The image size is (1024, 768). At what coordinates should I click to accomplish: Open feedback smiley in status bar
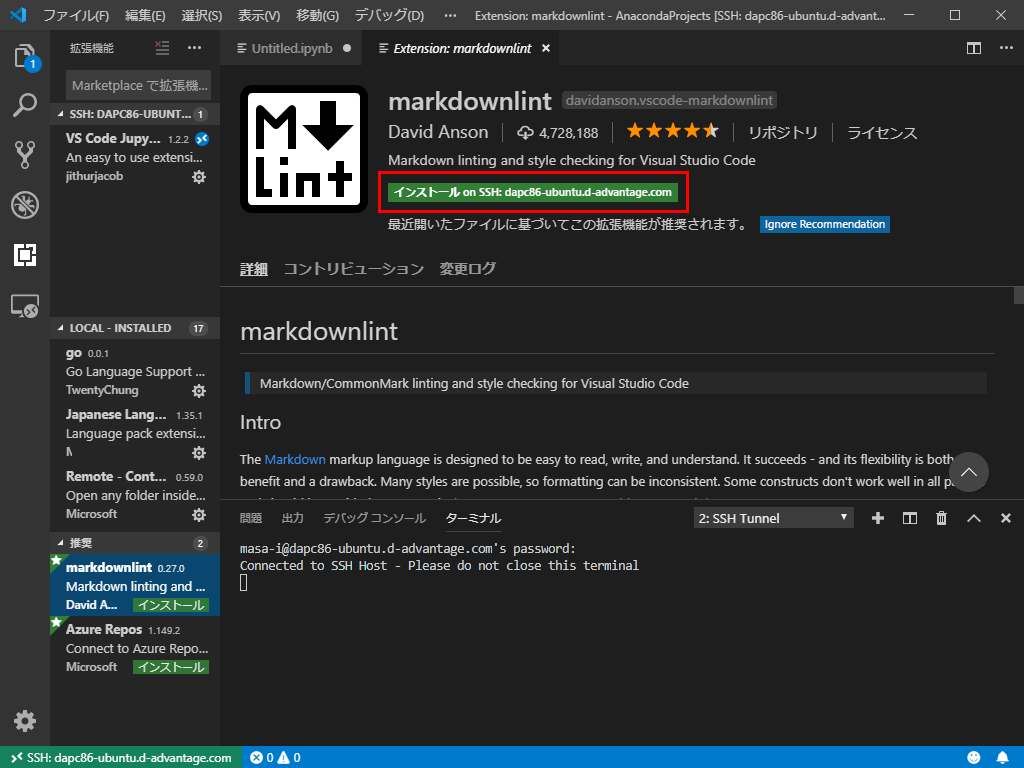pyautogui.click(x=974, y=758)
